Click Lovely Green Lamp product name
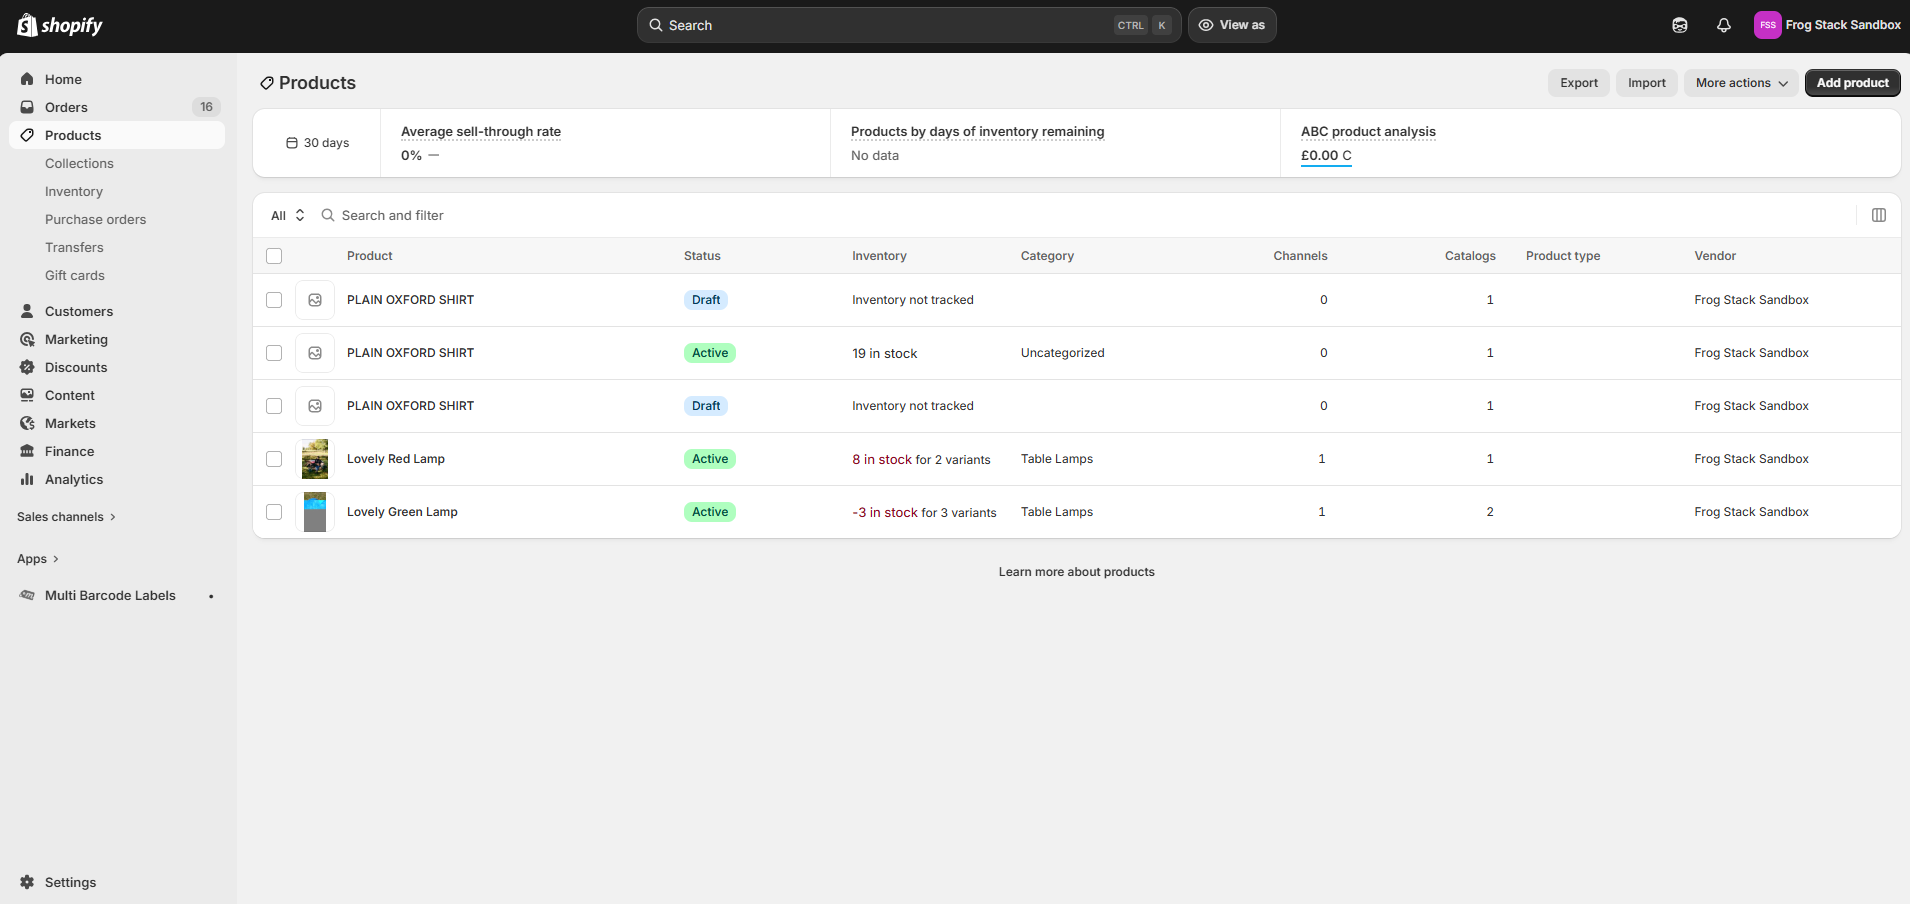The width and height of the screenshot is (1910, 904). coord(402,512)
